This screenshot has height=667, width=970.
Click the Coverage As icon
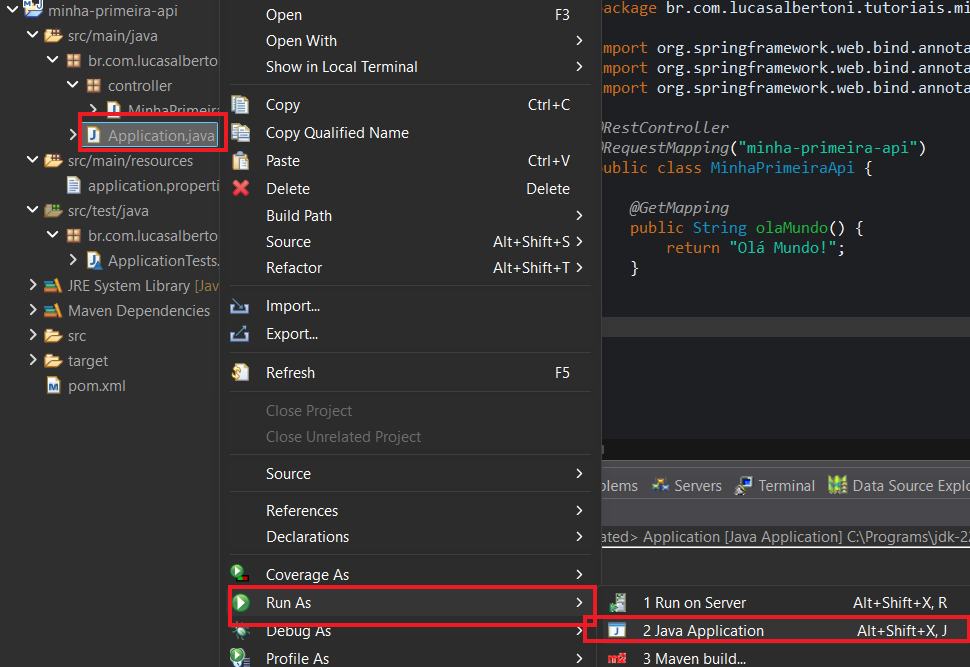pyautogui.click(x=240, y=574)
